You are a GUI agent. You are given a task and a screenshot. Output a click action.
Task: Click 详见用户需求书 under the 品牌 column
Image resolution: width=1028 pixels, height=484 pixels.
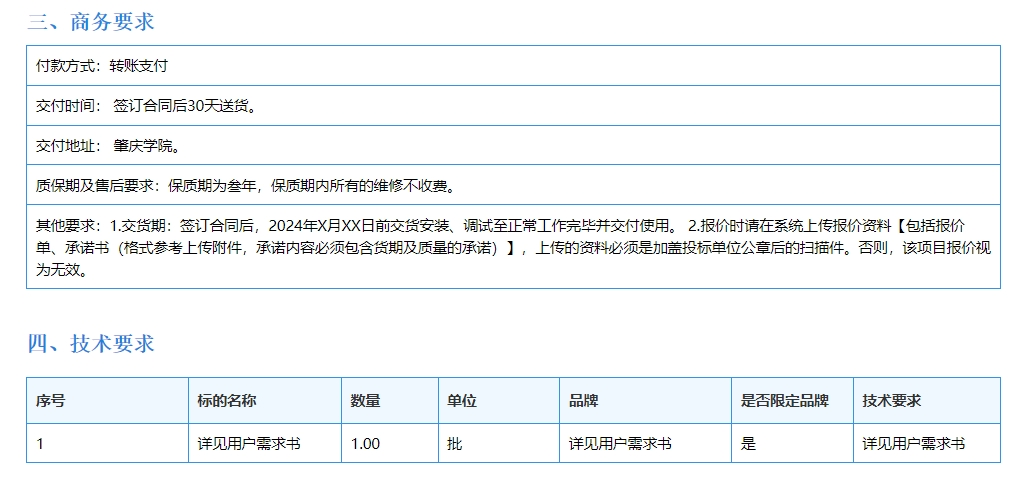click(620, 444)
